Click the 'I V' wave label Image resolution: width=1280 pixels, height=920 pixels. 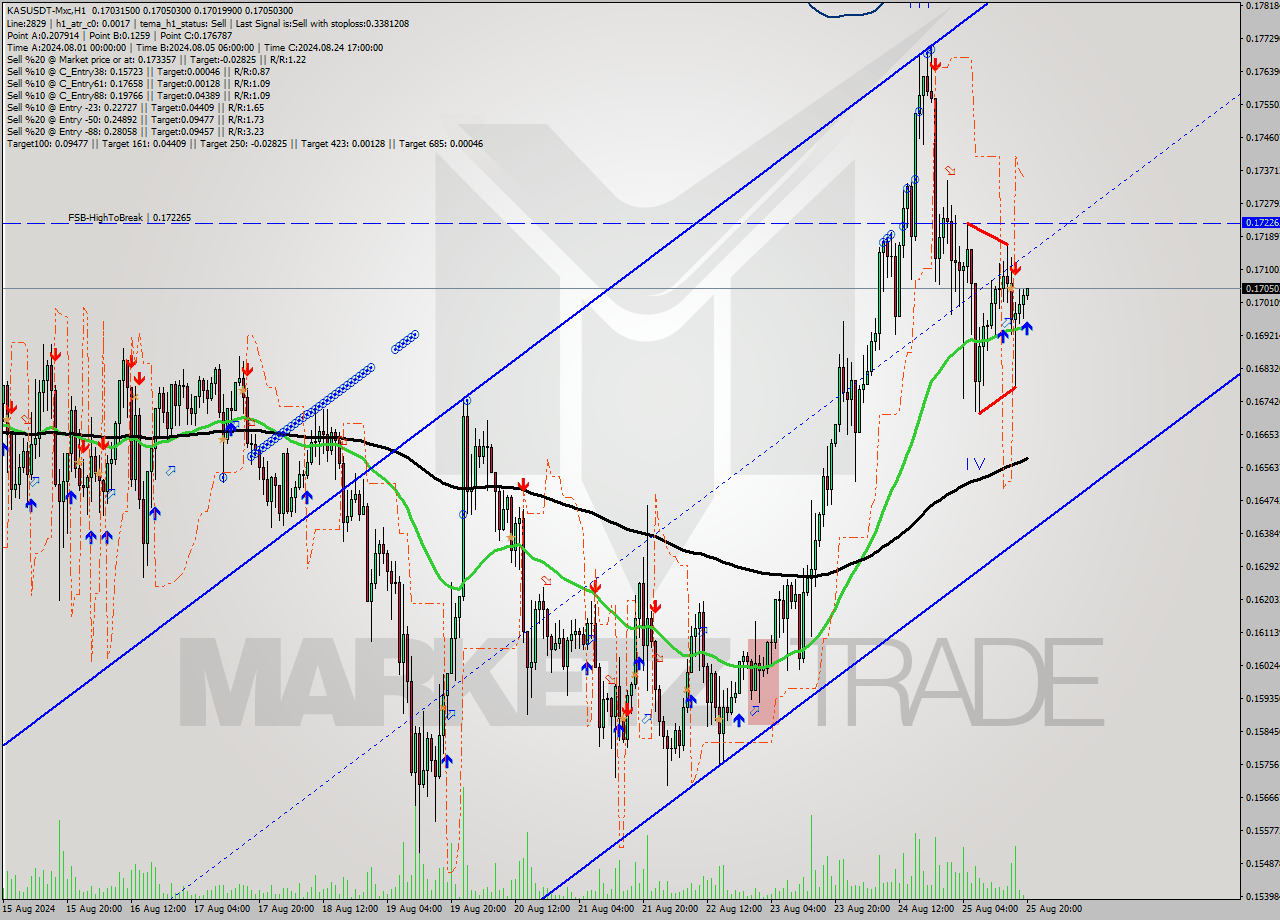(975, 464)
